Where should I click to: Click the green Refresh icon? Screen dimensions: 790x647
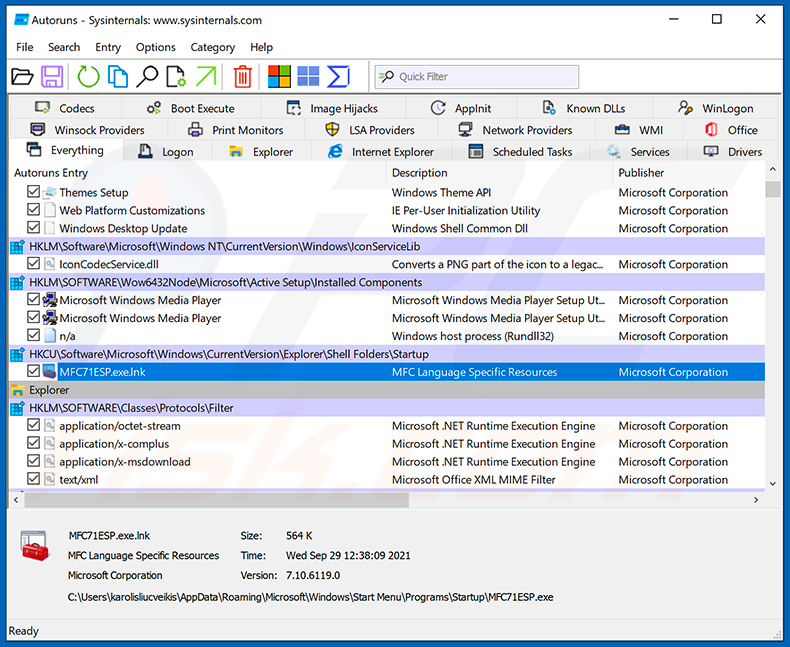[88, 77]
